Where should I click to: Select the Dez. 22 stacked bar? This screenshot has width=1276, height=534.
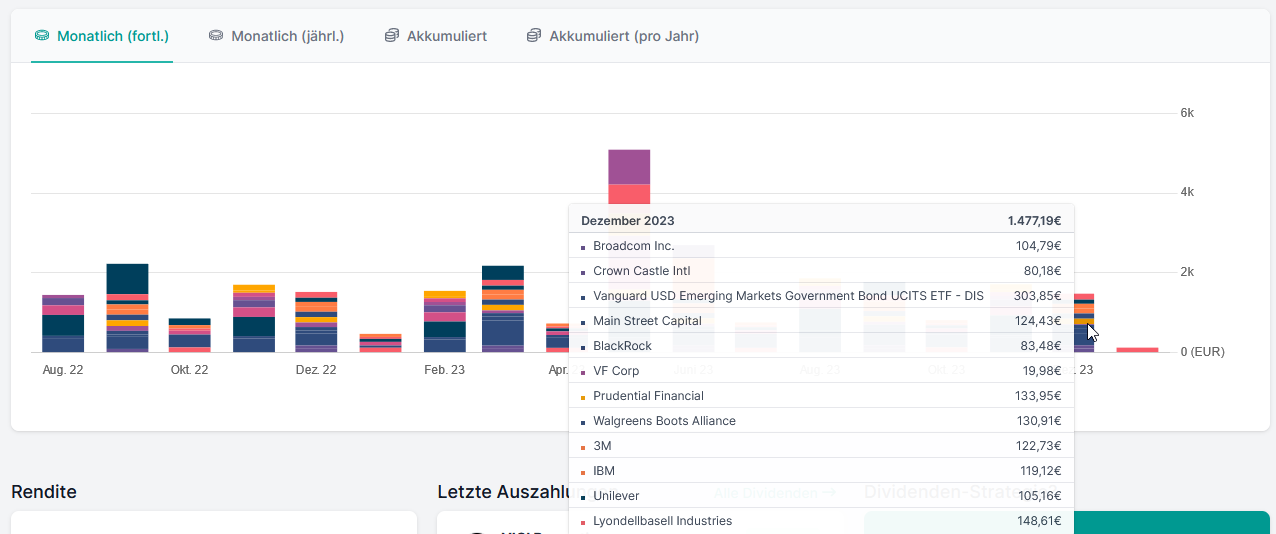click(316, 322)
